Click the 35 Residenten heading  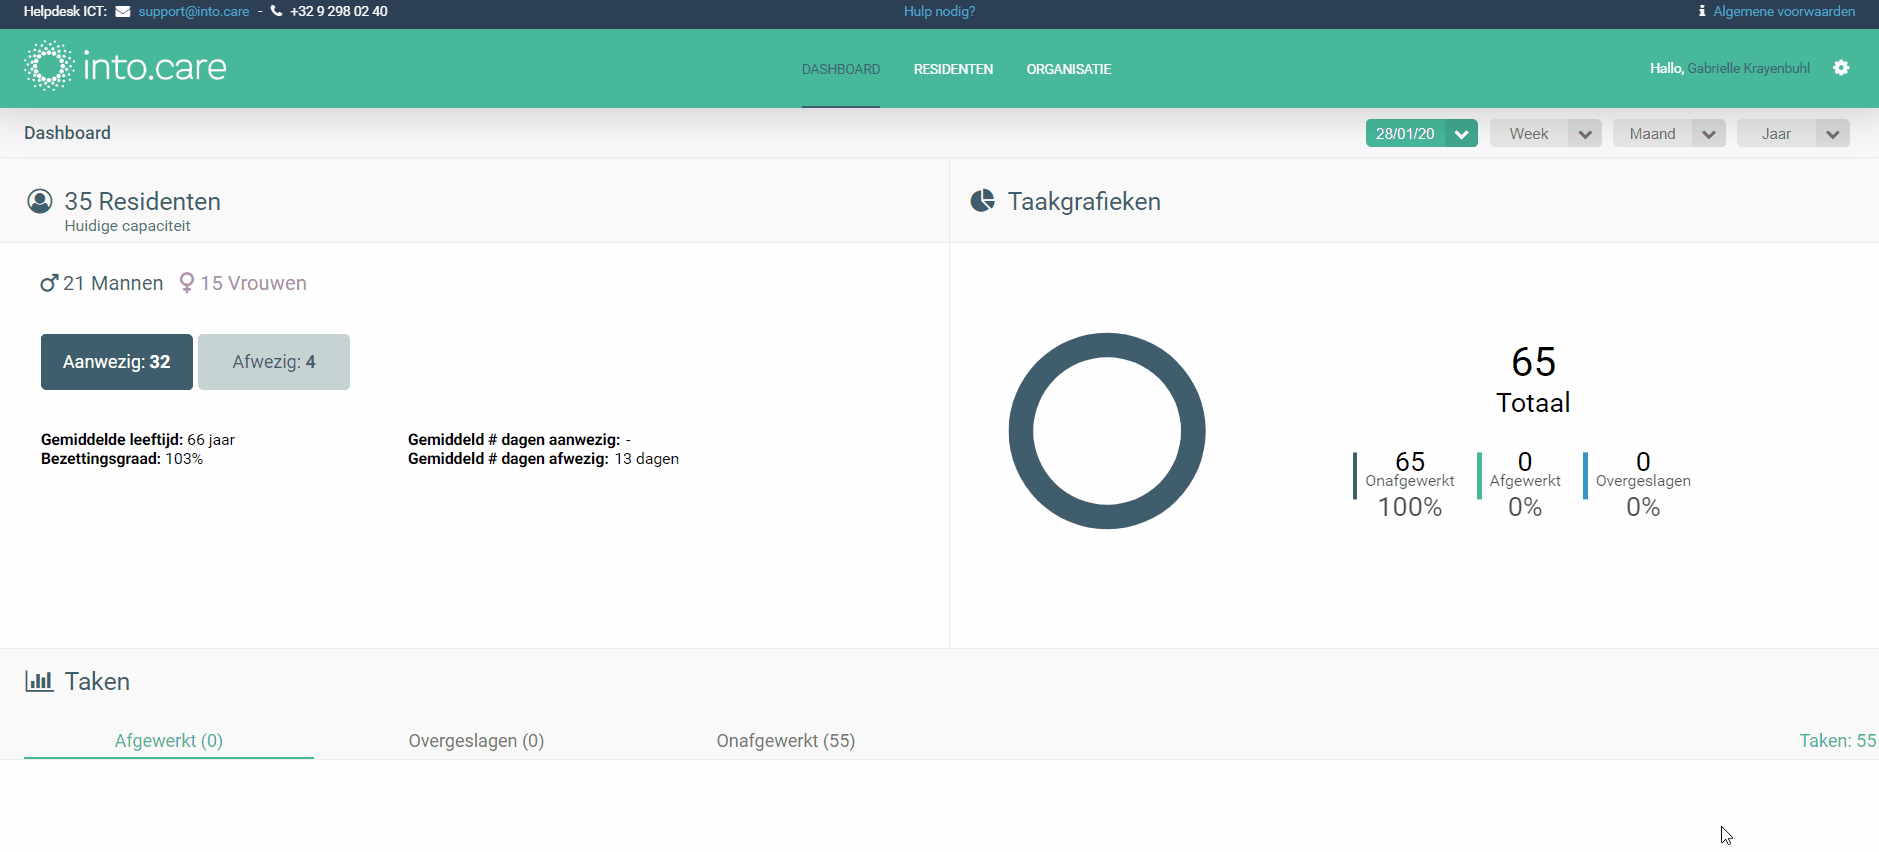(x=142, y=201)
